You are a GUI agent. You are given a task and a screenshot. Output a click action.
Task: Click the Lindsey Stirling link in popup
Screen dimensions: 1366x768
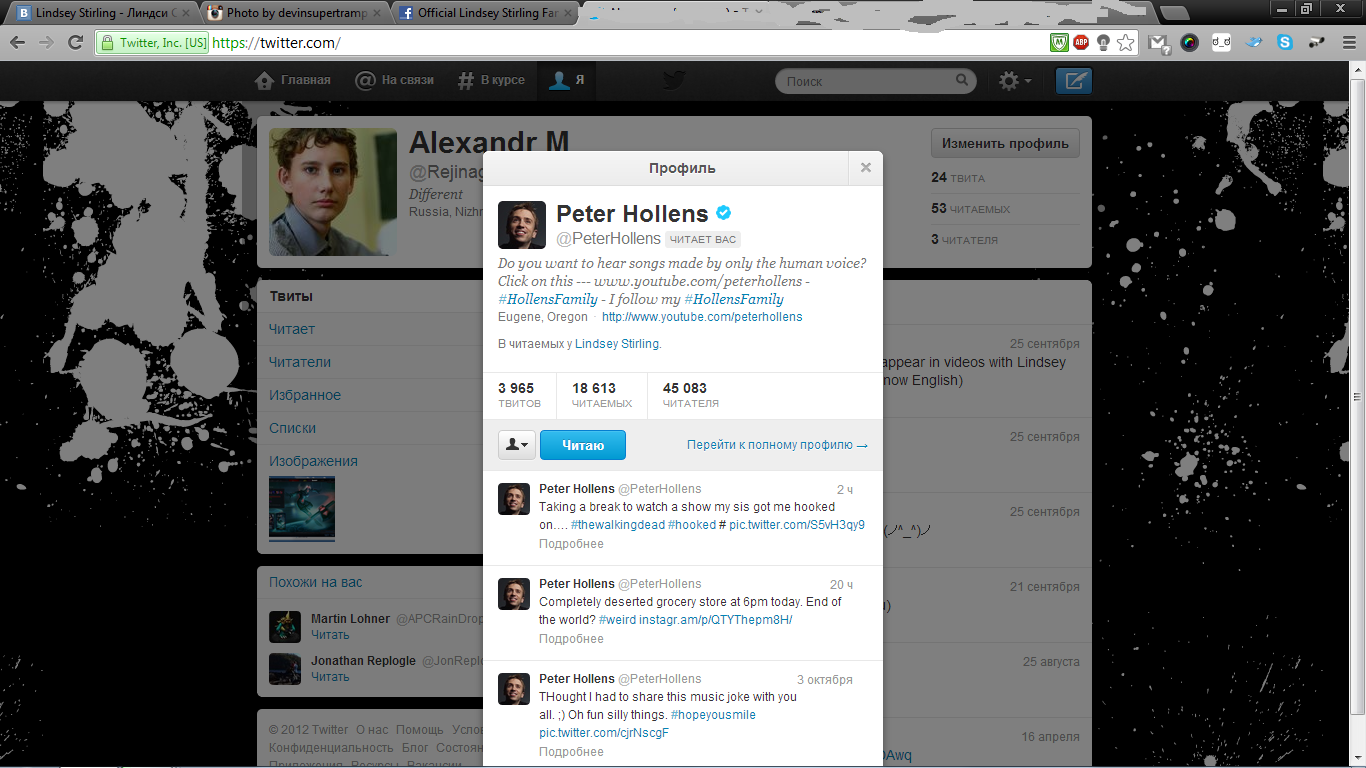[617, 343]
